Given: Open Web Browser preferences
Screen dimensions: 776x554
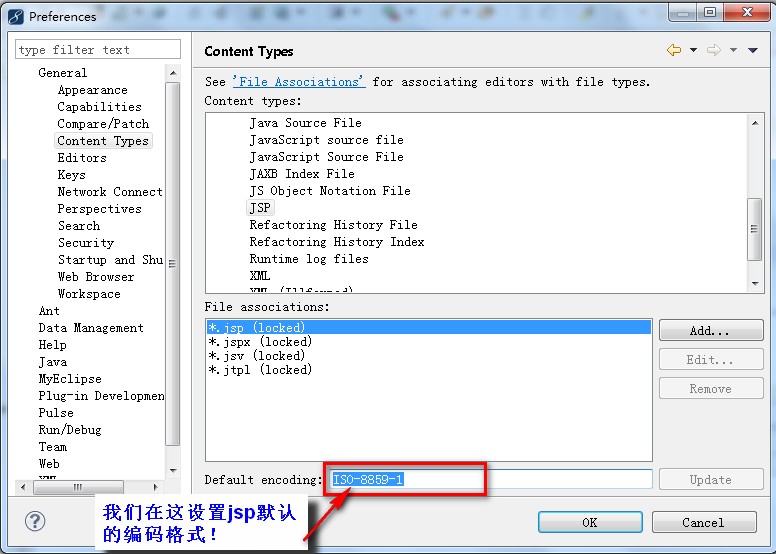Looking at the screenshot, I should pos(96,277).
